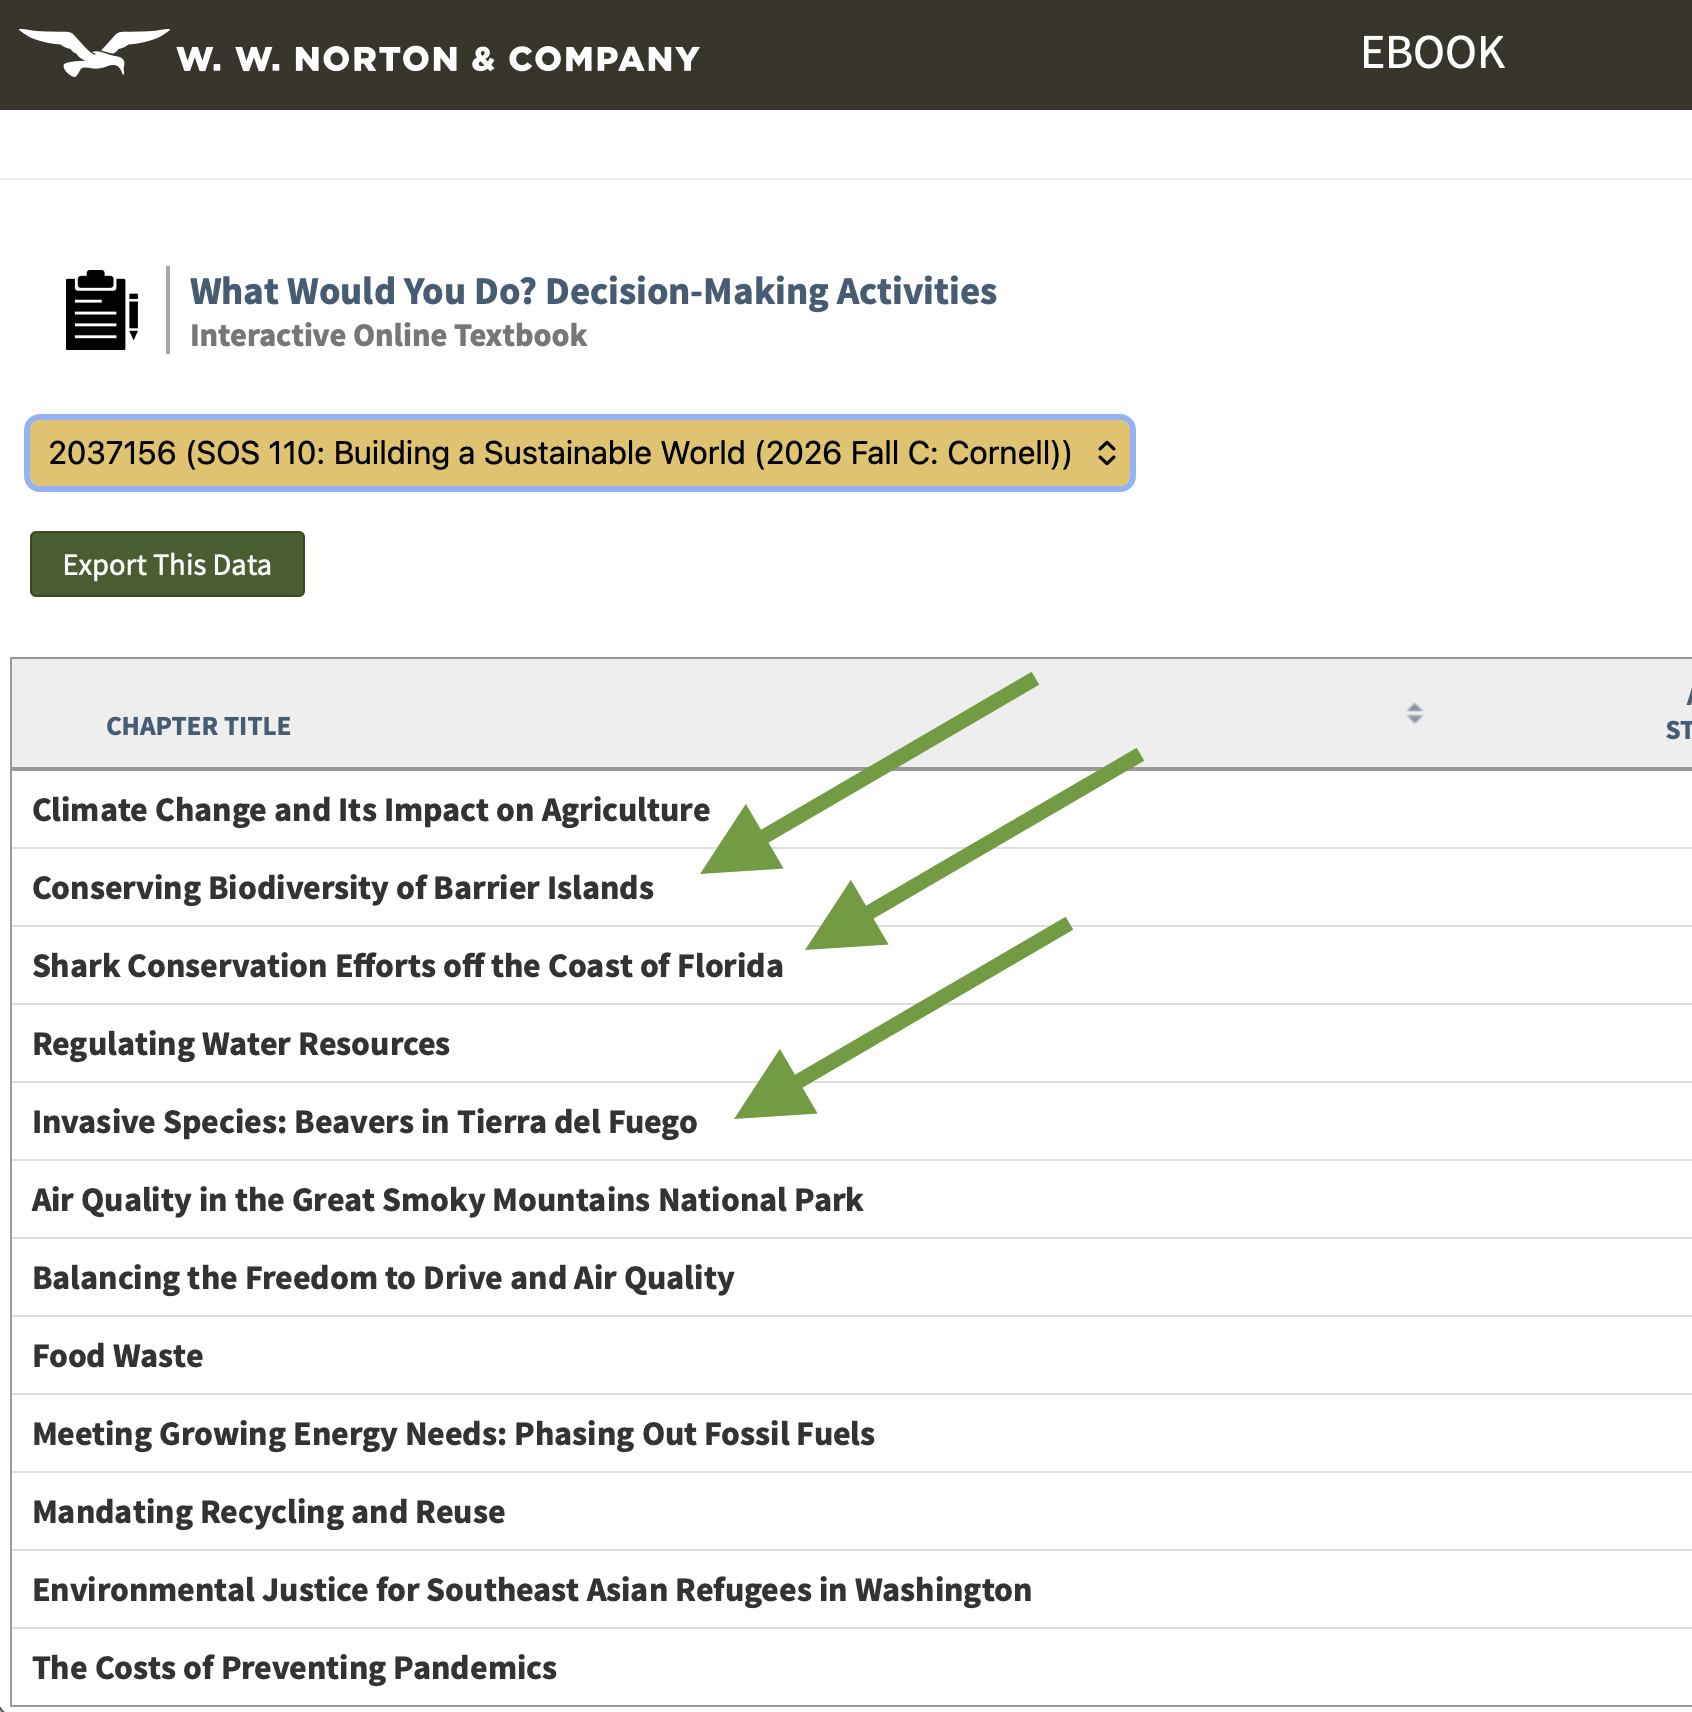Select Balancing the Freedom to Drive and Air Quality
Screen dimensions: 1692x1712
[384, 1277]
